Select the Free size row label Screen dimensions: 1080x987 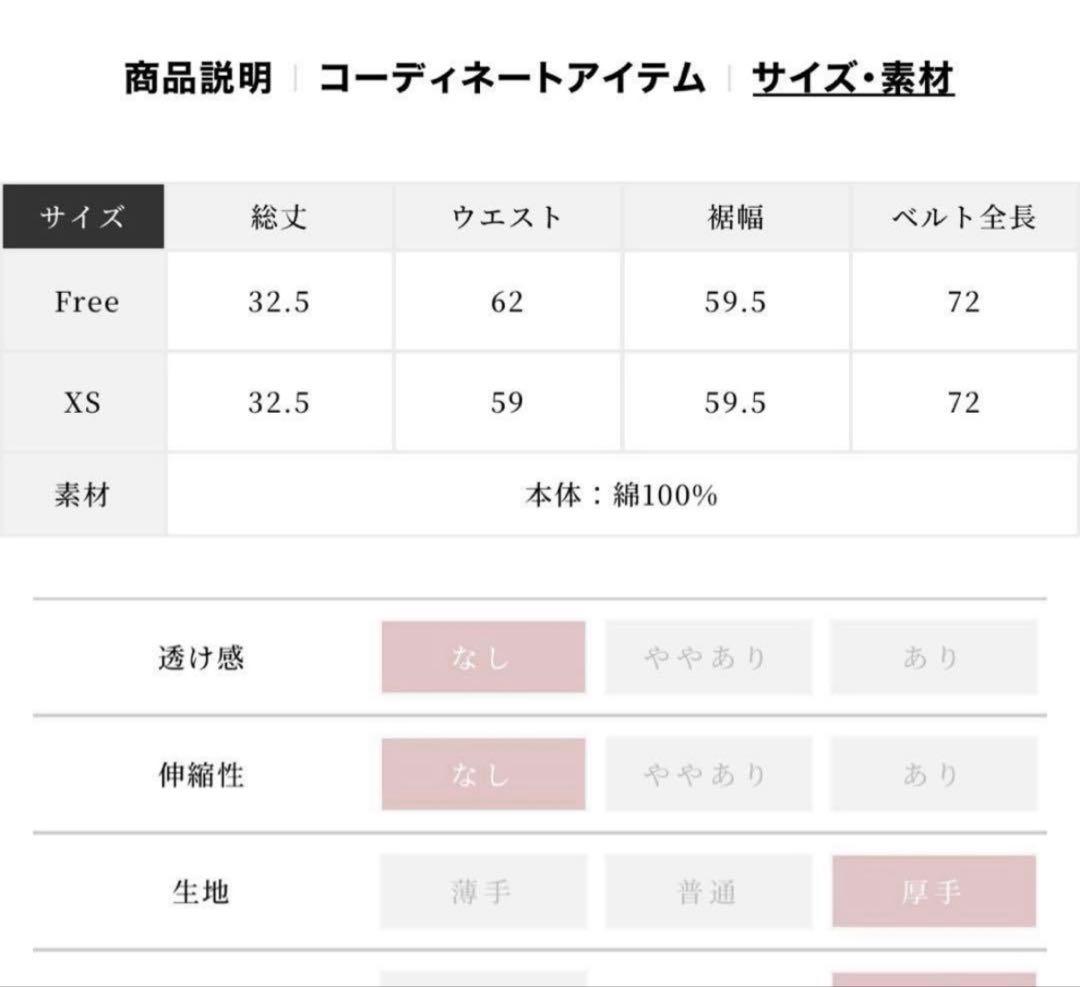point(85,302)
